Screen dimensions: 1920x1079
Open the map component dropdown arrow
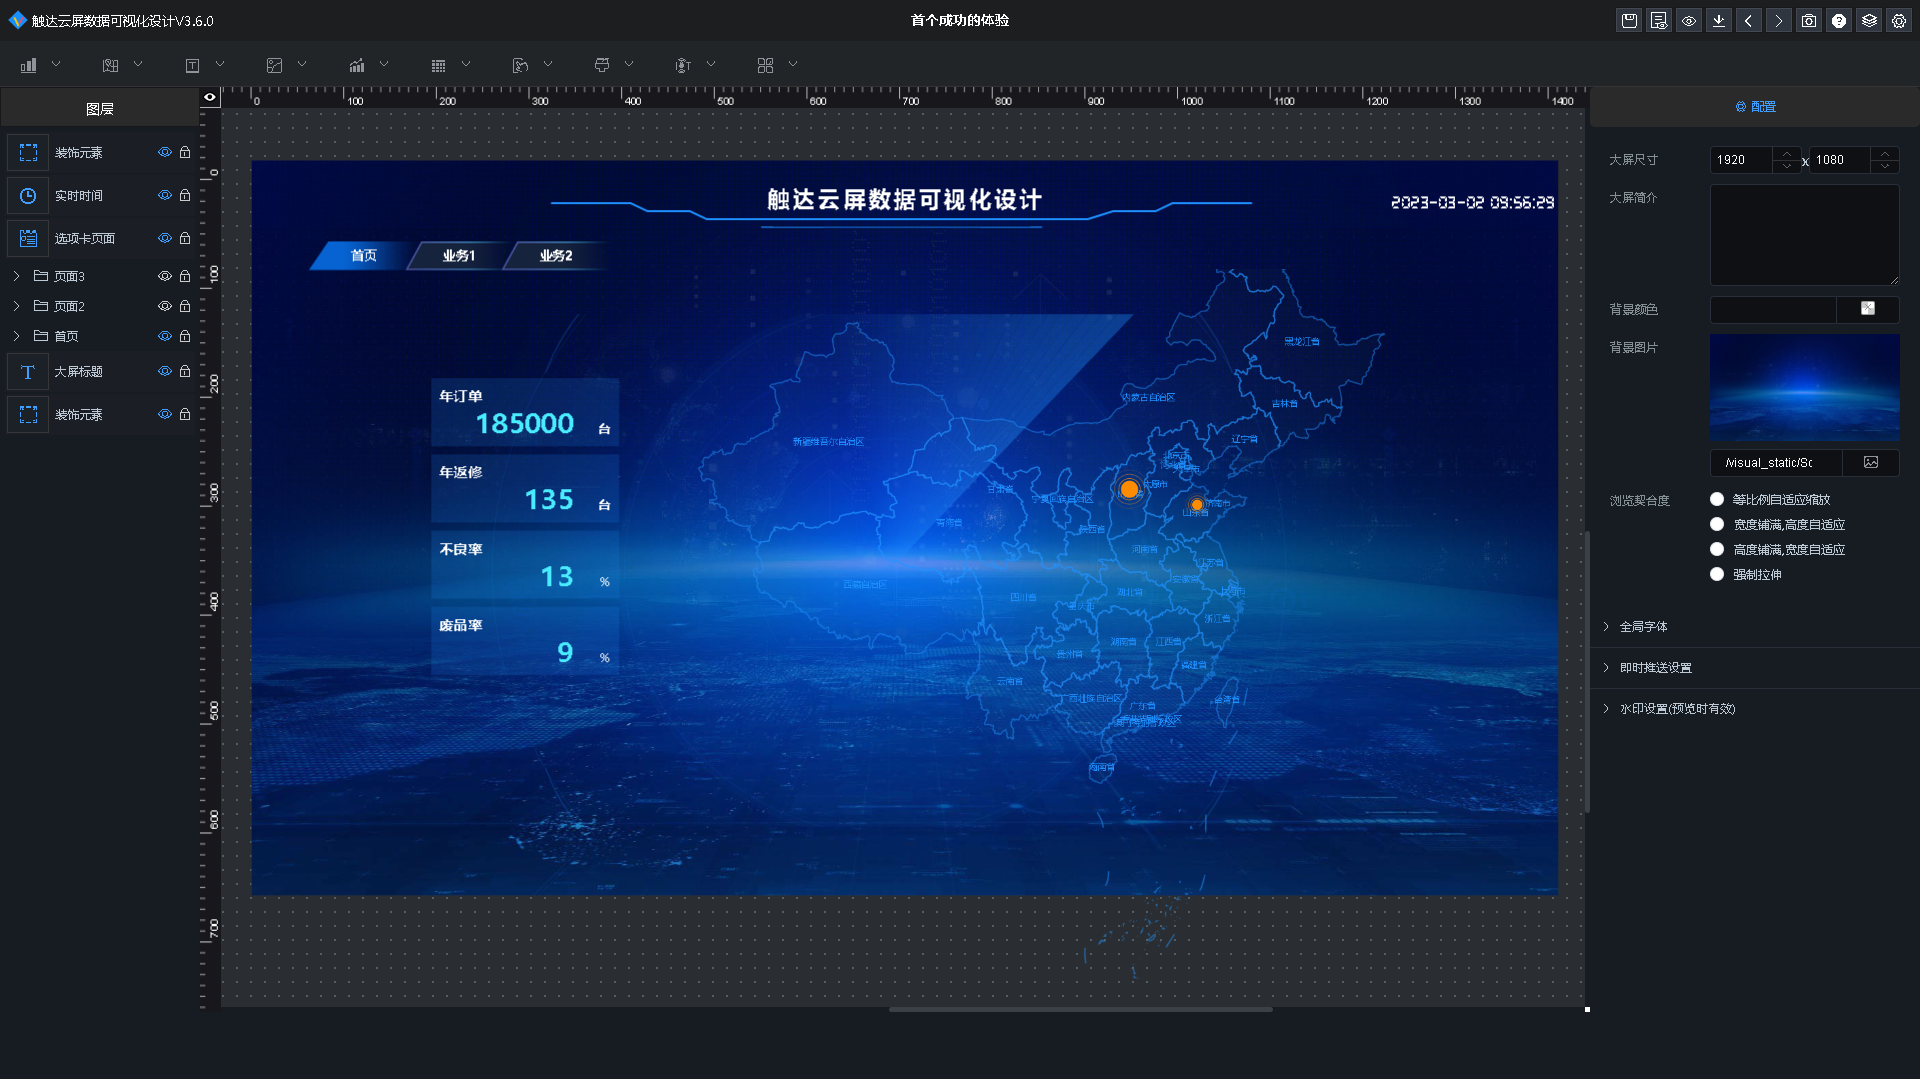(x=138, y=64)
